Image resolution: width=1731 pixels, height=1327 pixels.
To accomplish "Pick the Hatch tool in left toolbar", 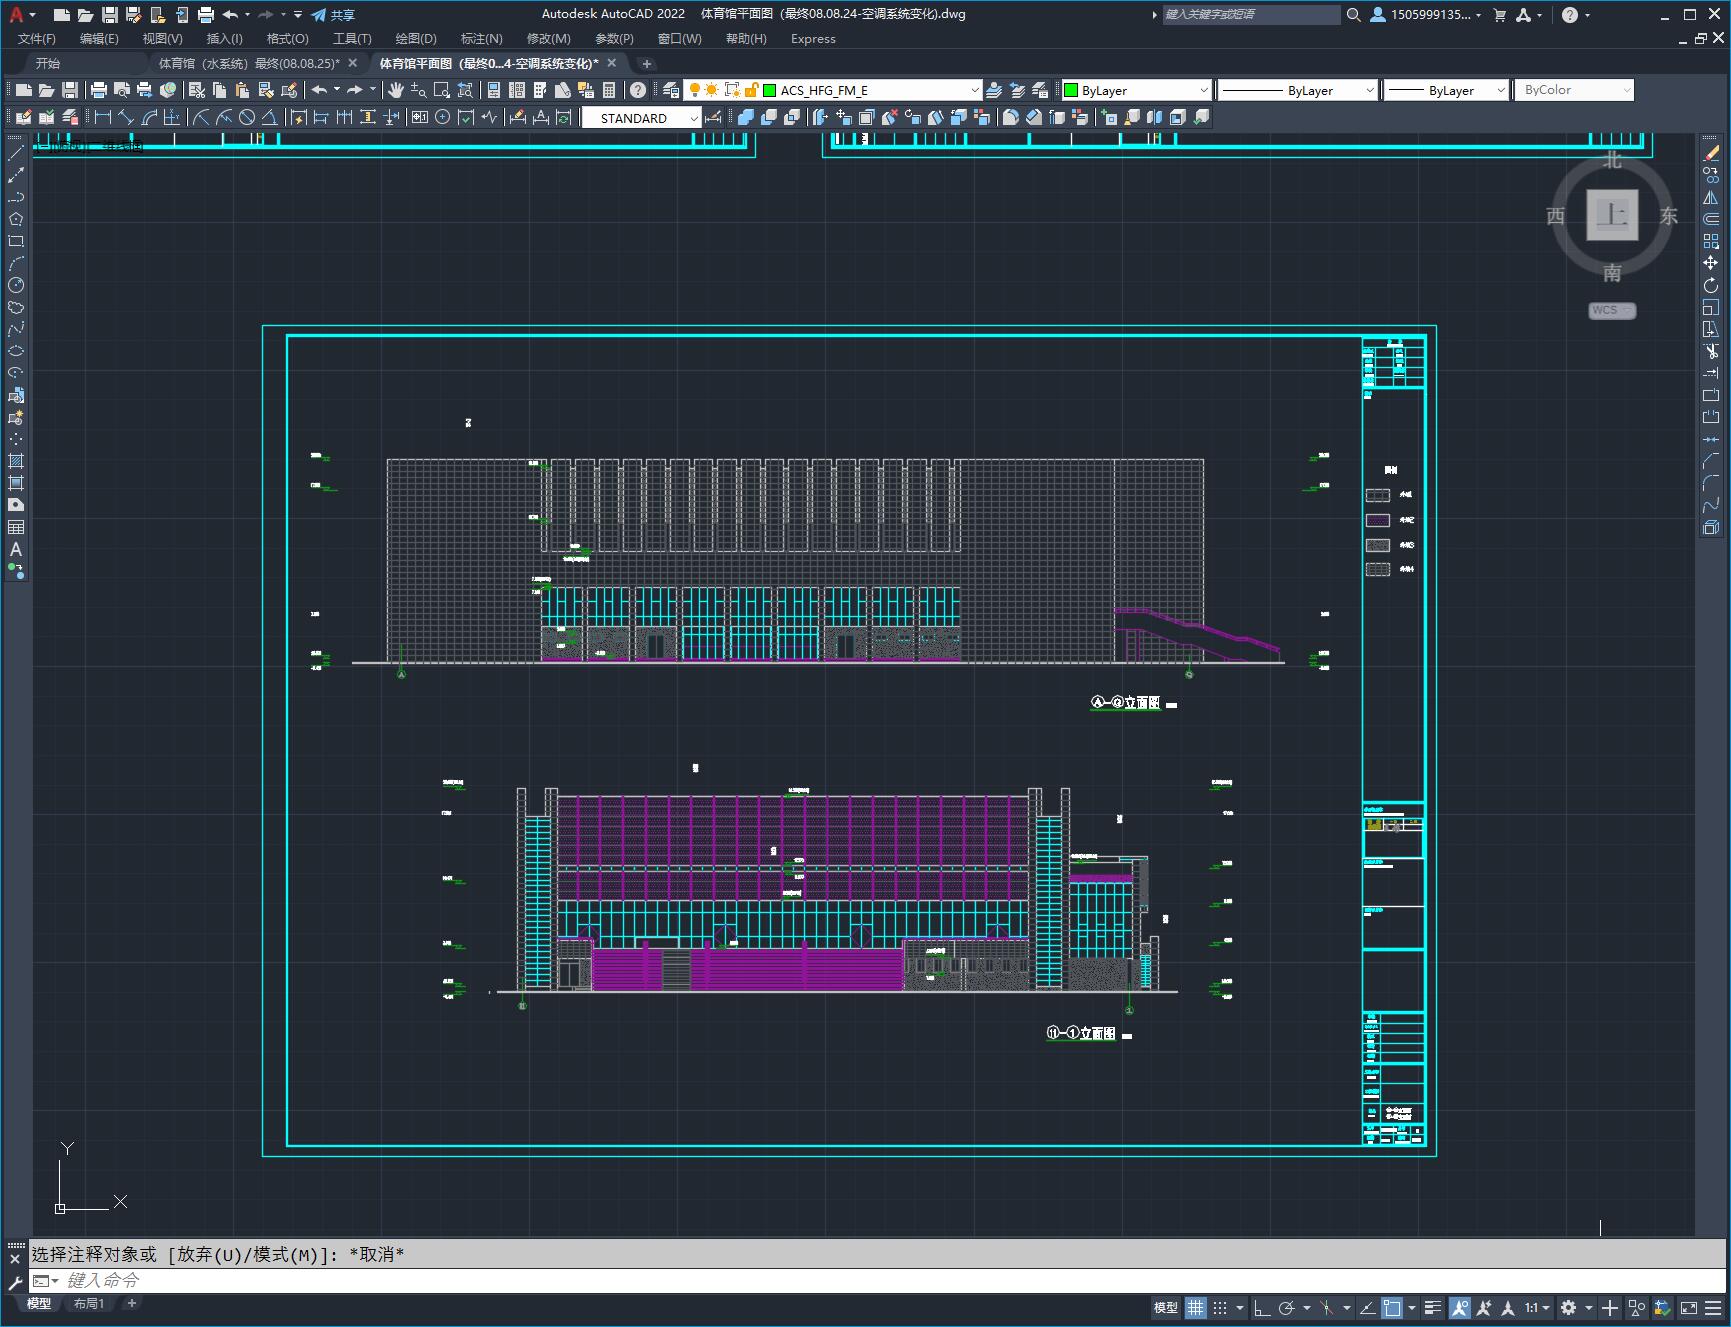I will click(x=15, y=461).
